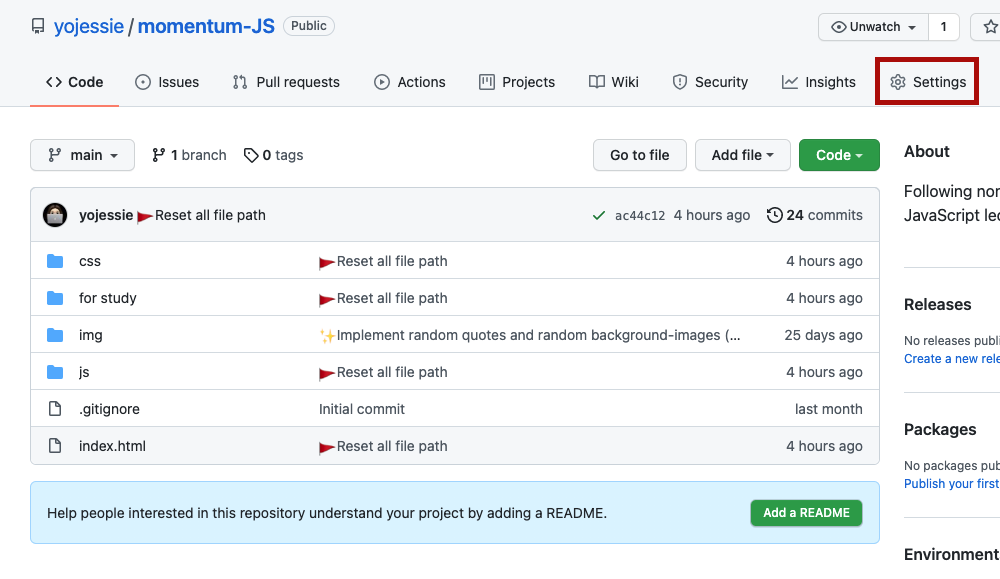
Task: Open Initial commit message link
Action: (x=362, y=409)
